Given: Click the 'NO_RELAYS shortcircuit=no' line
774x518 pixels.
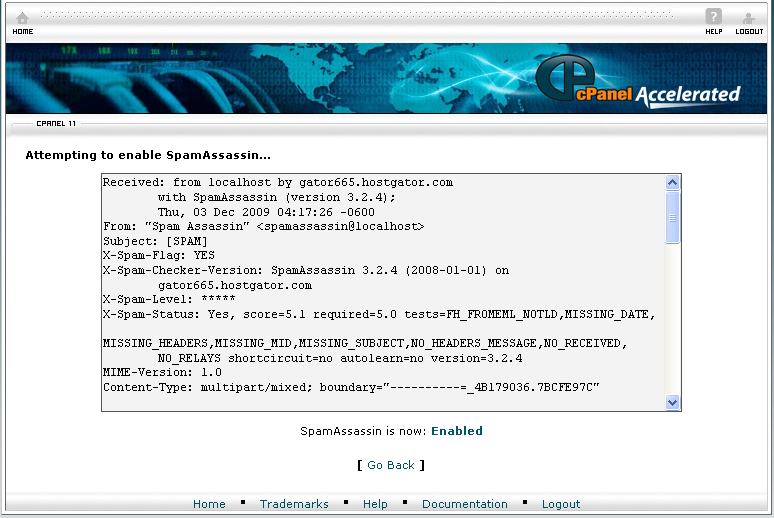Looking at the screenshot, I should [x=340, y=358].
